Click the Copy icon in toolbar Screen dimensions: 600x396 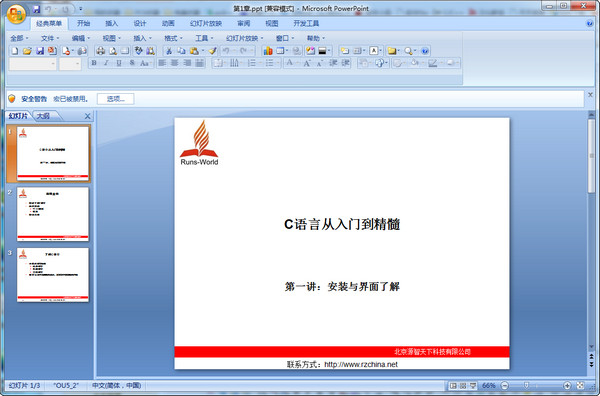click(181, 51)
